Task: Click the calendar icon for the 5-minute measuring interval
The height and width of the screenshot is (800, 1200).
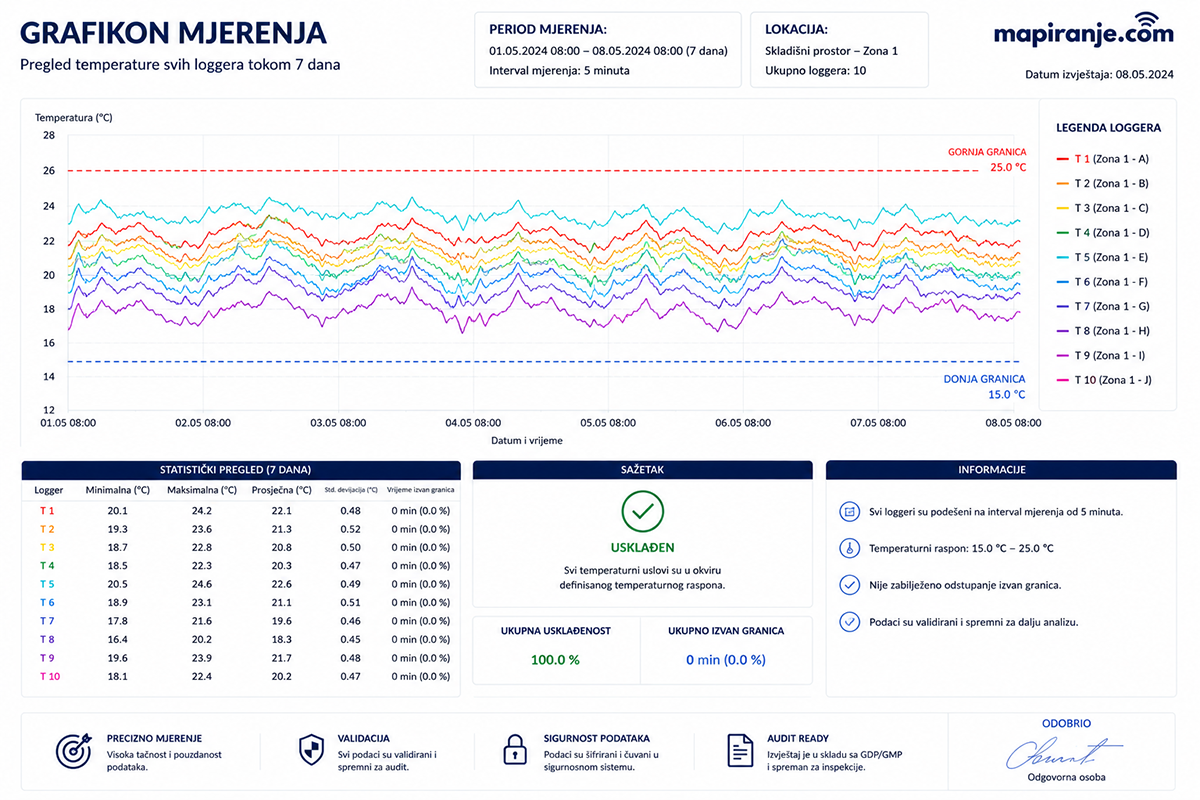Action: point(849,511)
